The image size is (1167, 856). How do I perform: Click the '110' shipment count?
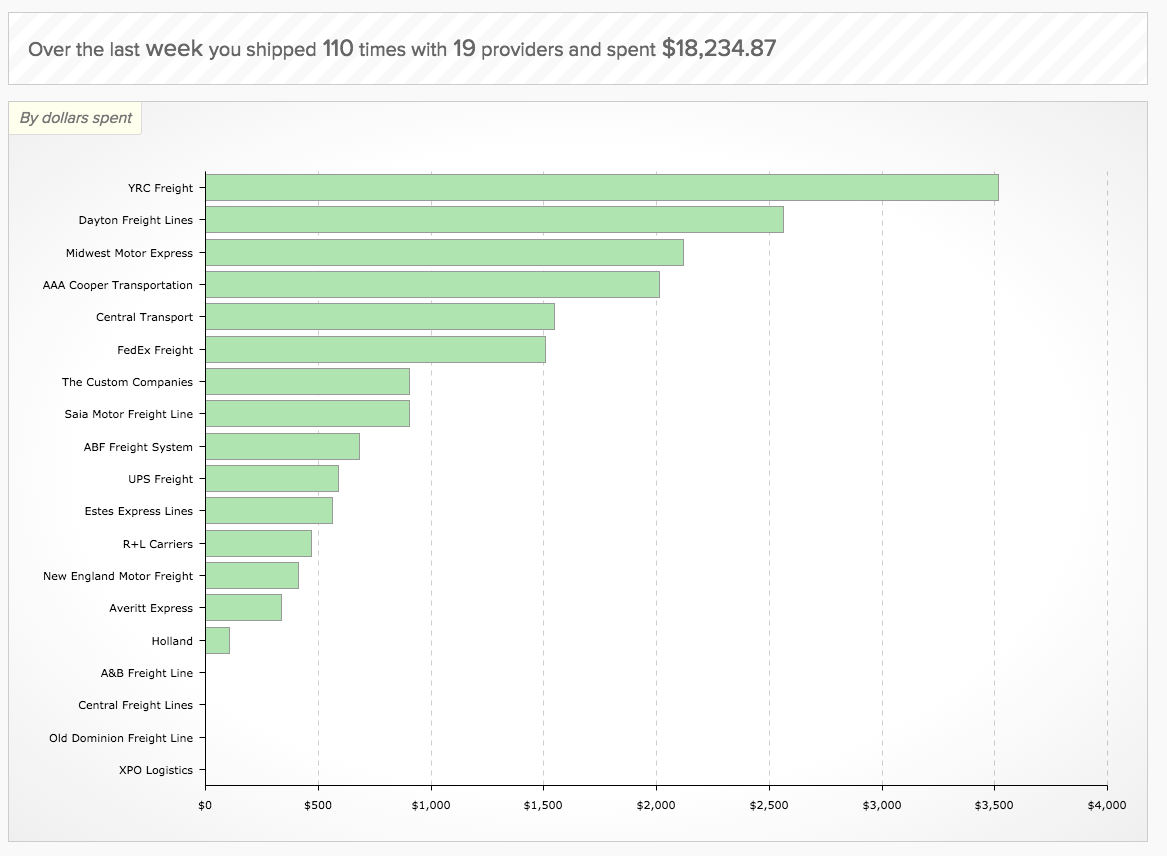tap(338, 49)
